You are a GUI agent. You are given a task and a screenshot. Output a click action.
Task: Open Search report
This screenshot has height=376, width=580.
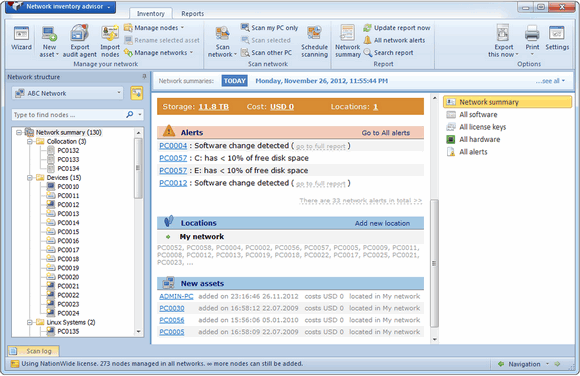388,53
